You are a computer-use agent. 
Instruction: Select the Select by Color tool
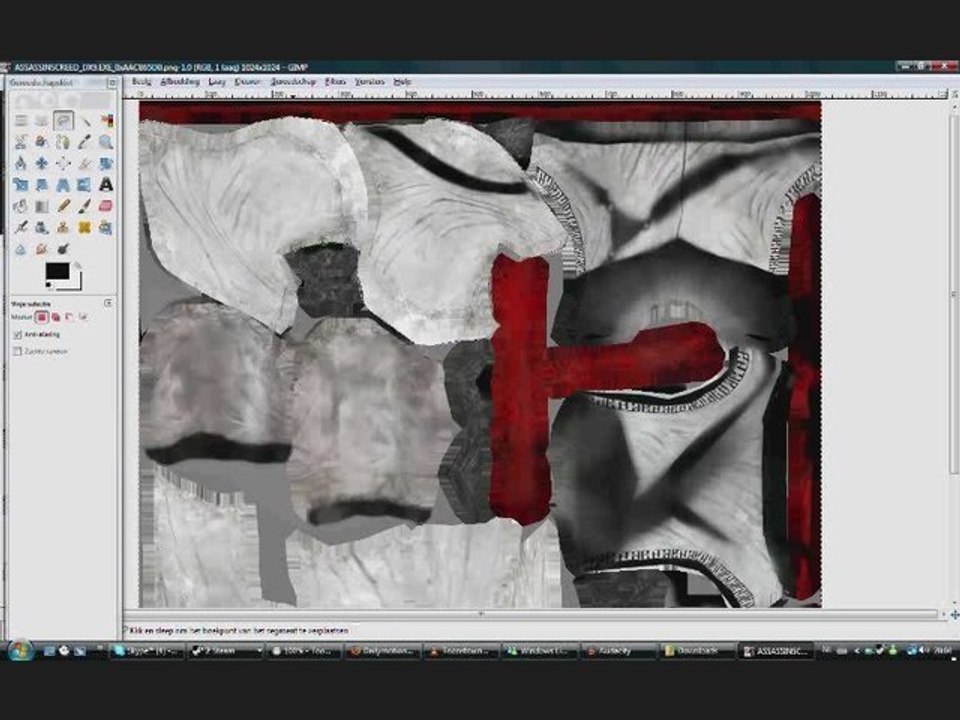(x=106, y=121)
